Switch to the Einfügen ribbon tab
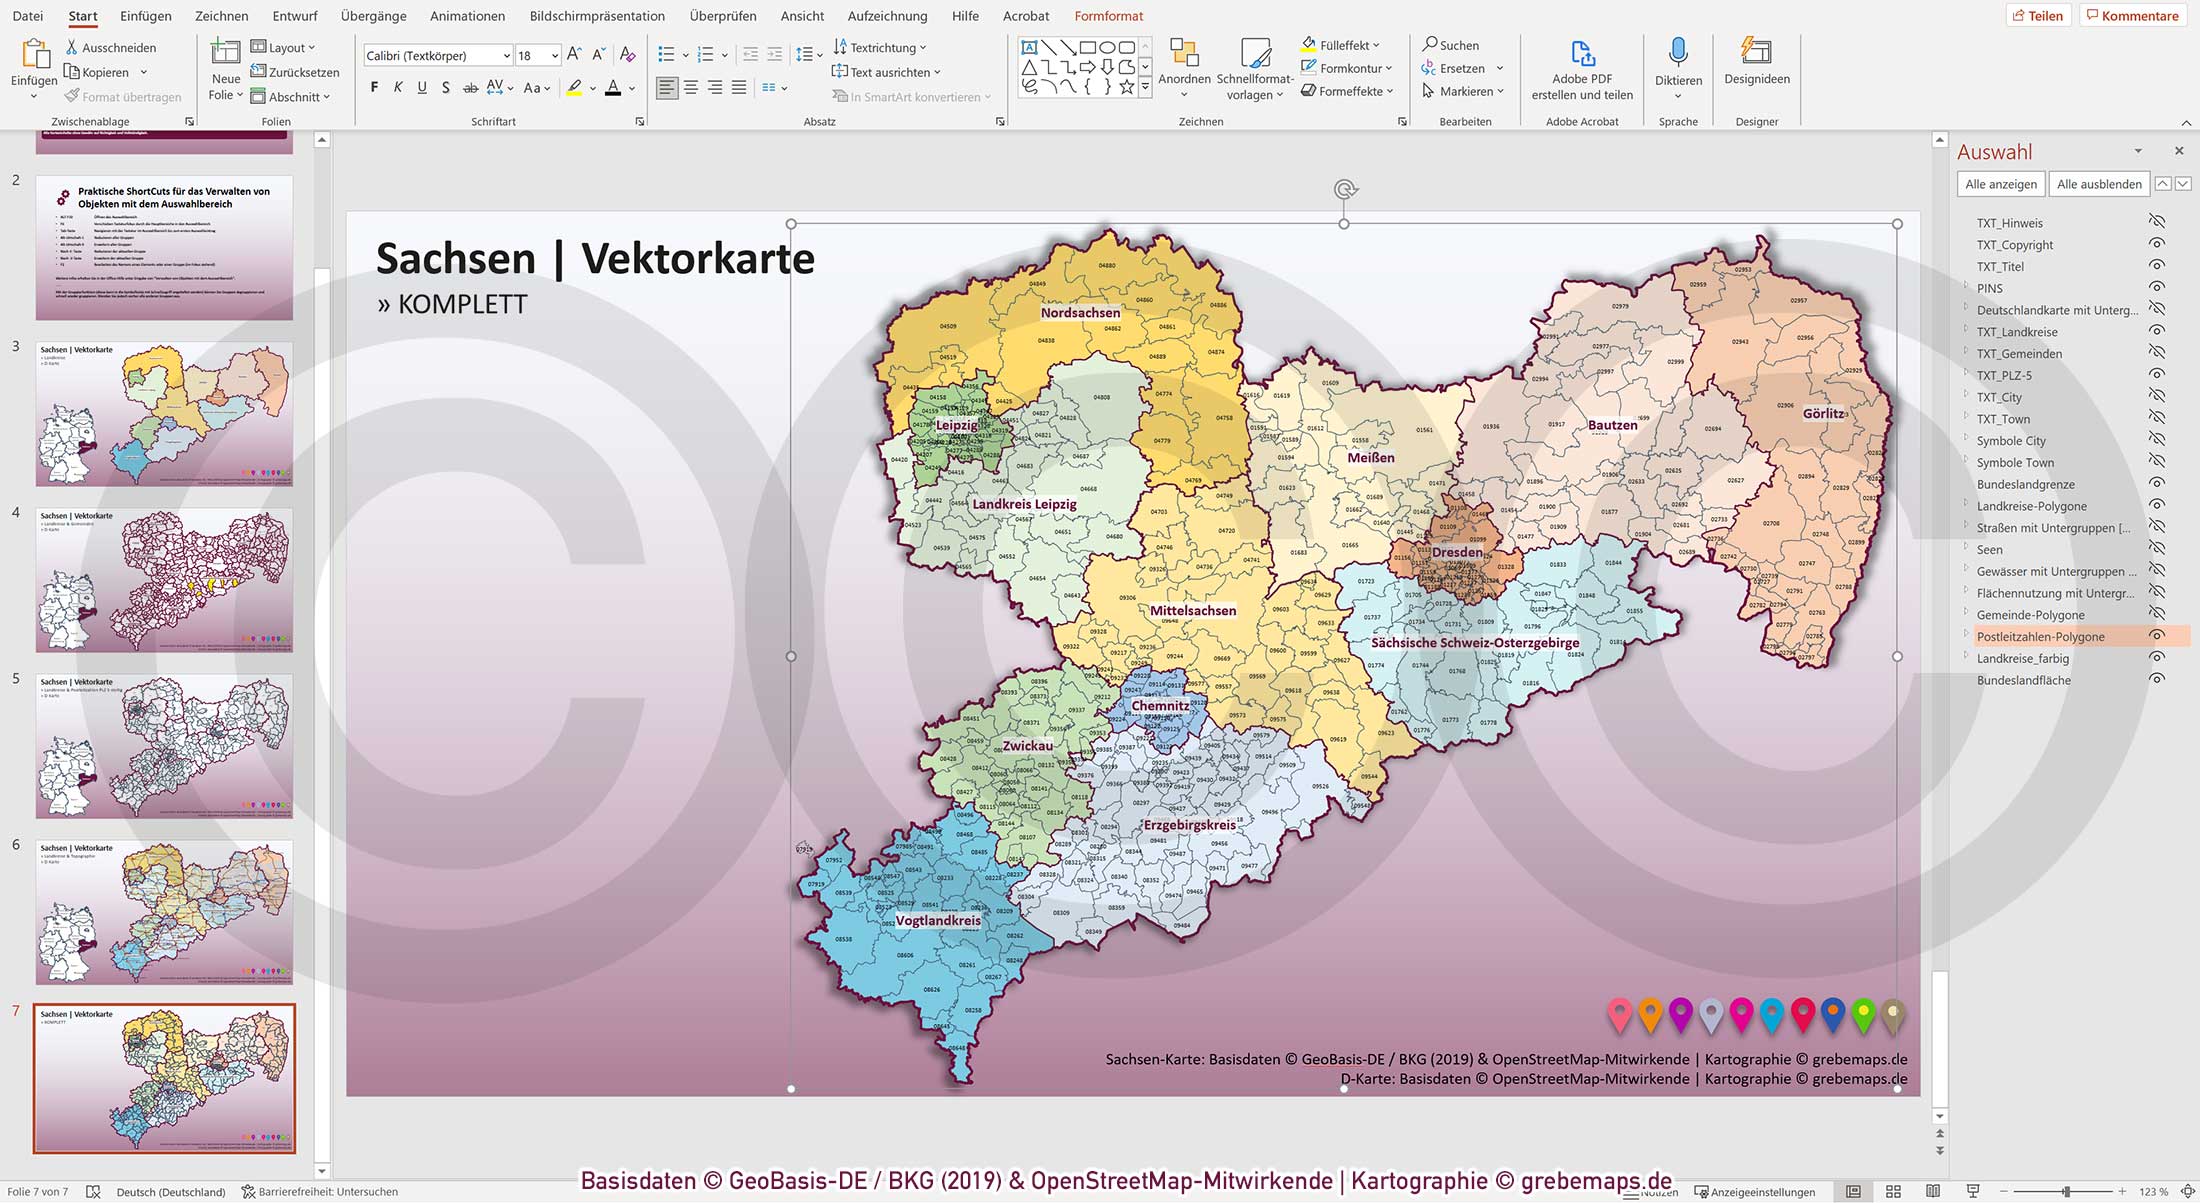 click(146, 15)
